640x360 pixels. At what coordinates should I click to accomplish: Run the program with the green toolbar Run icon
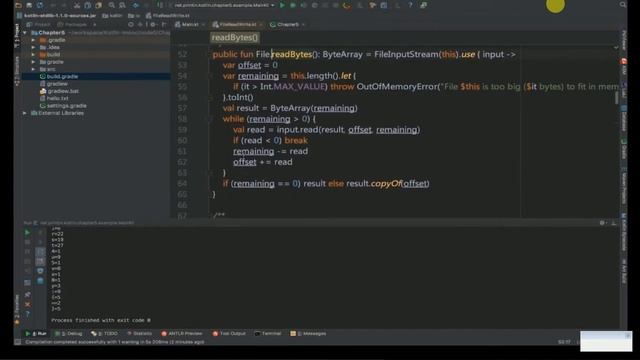coord(282,5)
